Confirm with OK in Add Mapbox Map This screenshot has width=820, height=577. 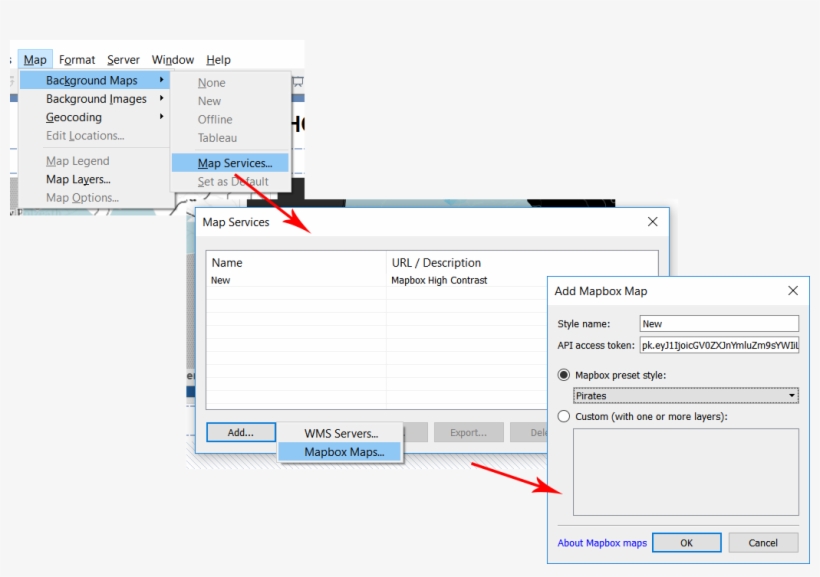686,542
